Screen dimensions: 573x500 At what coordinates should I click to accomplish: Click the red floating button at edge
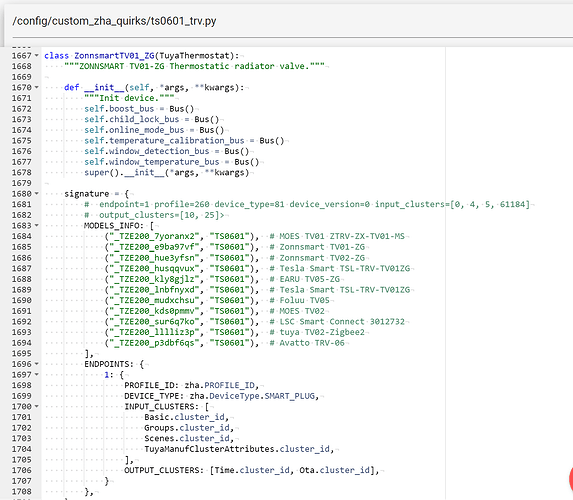coord(570,478)
